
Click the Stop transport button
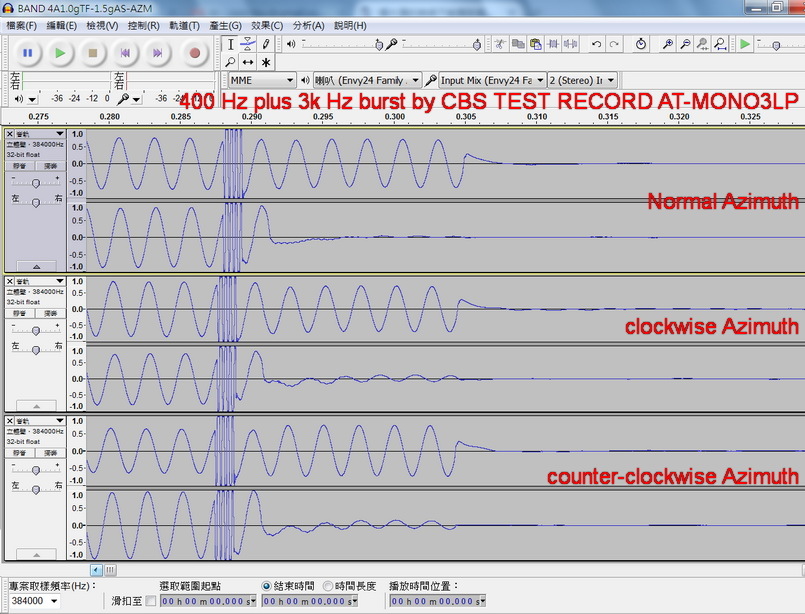click(x=93, y=53)
